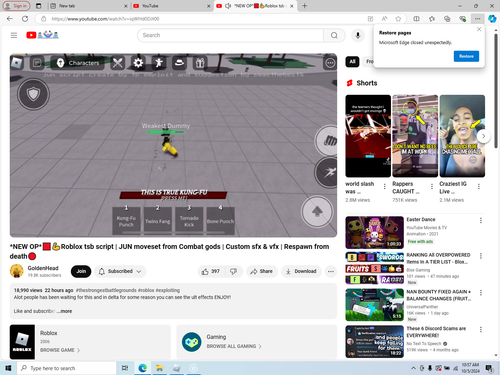The height and width of the screenshot is (375, 500).
Task: Open GoldenHead channel avatar
Action: click(x=17, y=271)
